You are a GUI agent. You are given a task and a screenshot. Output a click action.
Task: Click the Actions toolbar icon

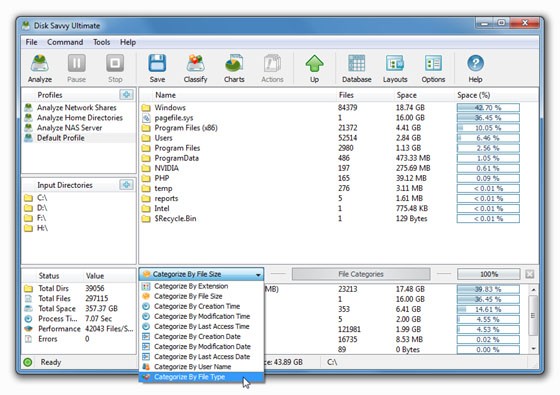pos(272,63)
